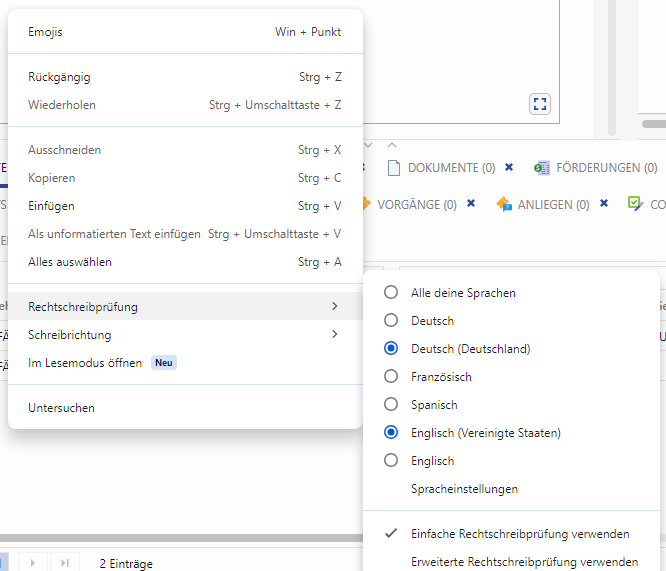Select the 'Alle deine Sprachen' radio option

[391, 293]
